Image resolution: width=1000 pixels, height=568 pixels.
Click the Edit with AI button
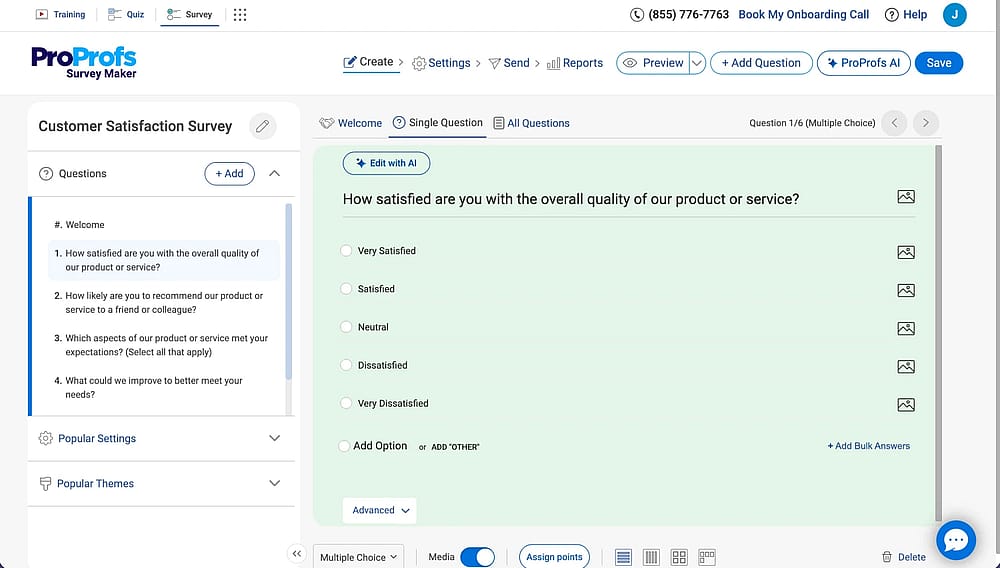(x=386, y=163)
